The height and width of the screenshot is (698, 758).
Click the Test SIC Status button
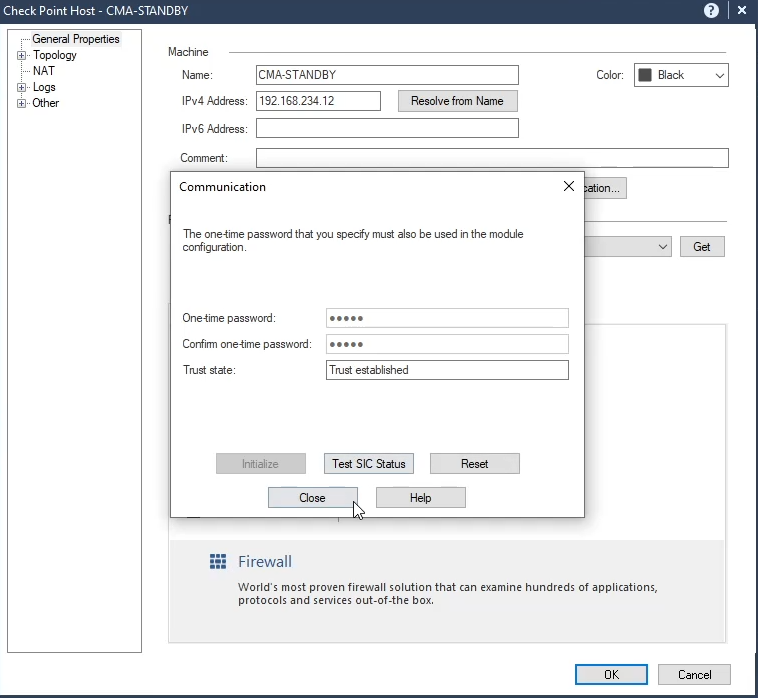(369, 464)
